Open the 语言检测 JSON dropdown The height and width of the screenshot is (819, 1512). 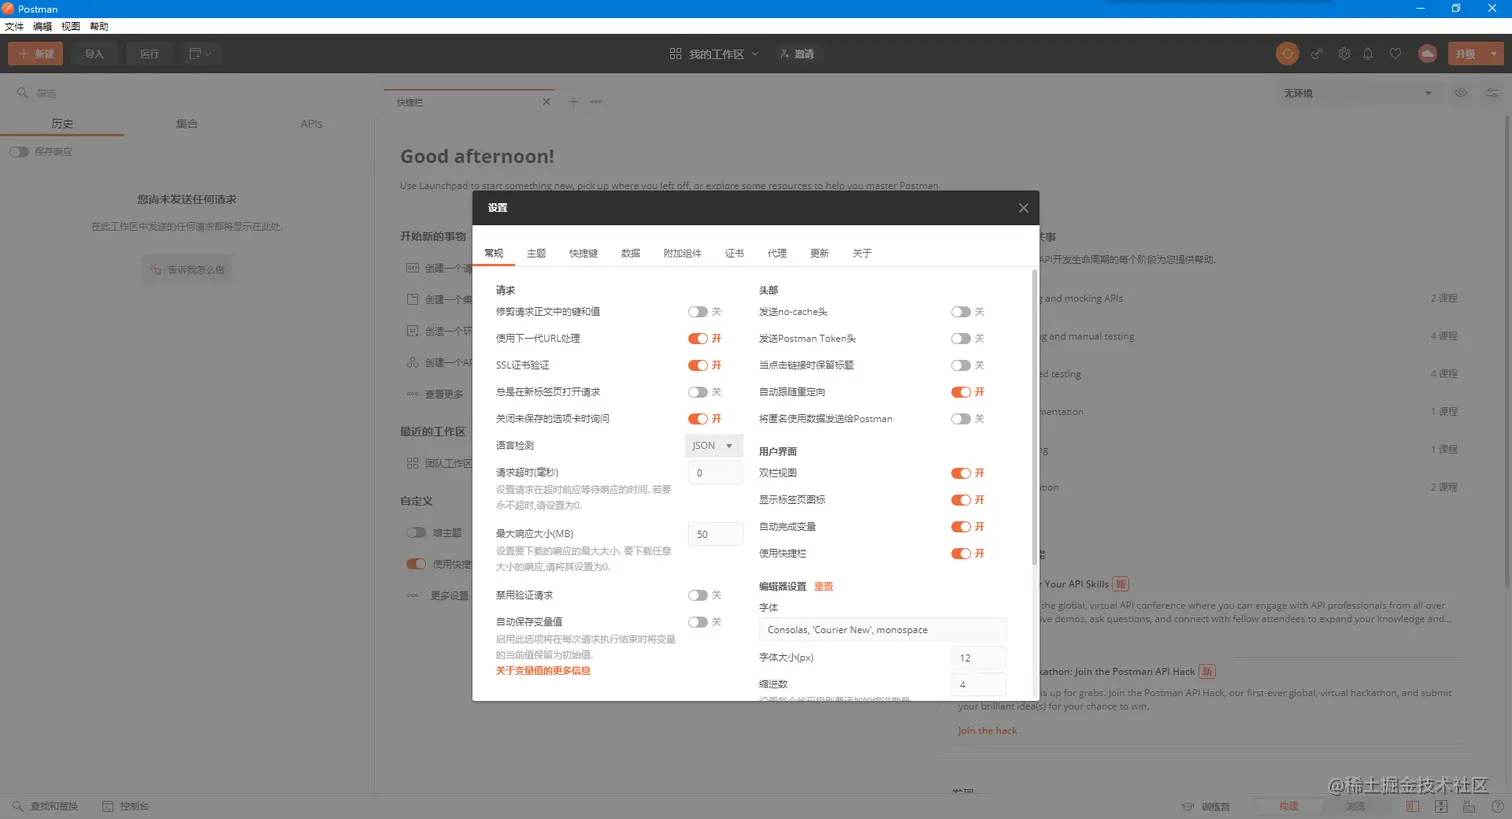(714, 446)
